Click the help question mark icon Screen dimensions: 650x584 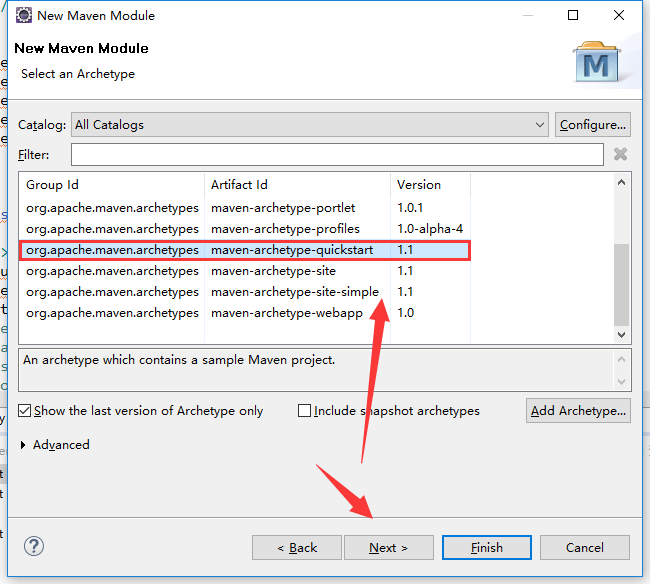tap(34, 546)
